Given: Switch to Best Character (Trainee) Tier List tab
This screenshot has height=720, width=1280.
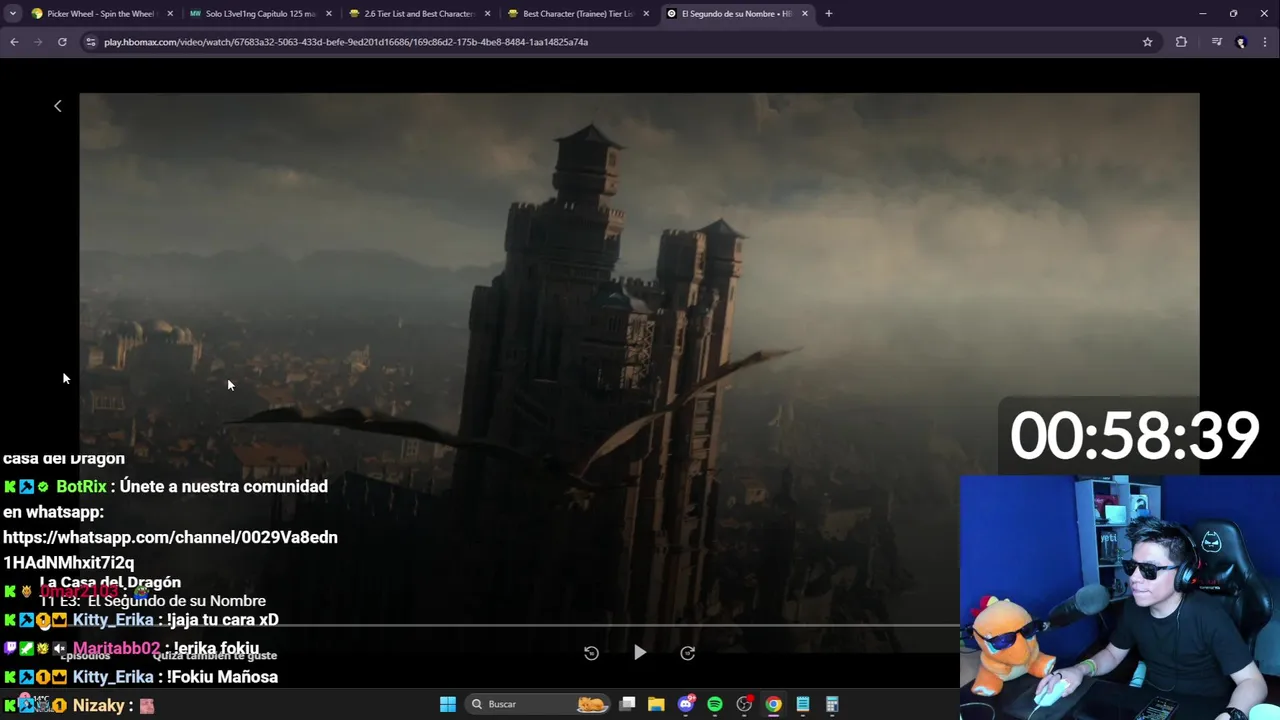Looking at the screenshot, I should [576, 14].
